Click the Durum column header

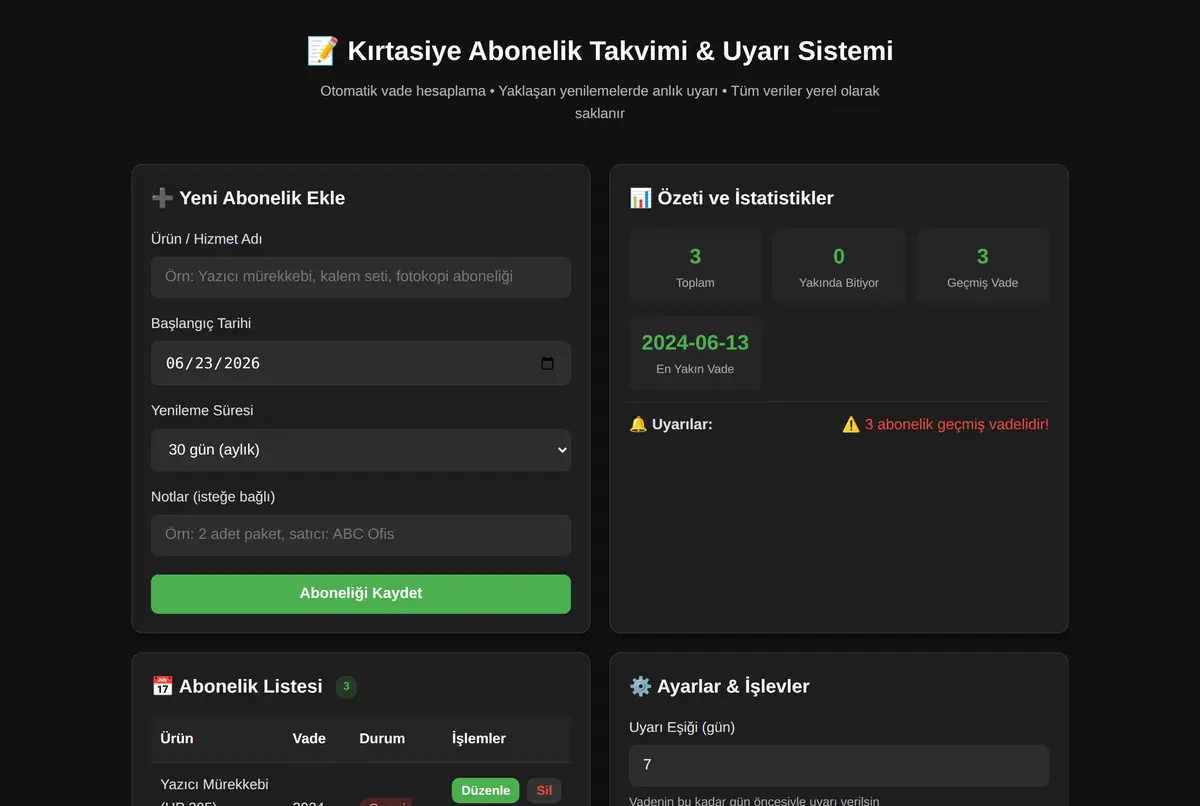coord(382,739)
